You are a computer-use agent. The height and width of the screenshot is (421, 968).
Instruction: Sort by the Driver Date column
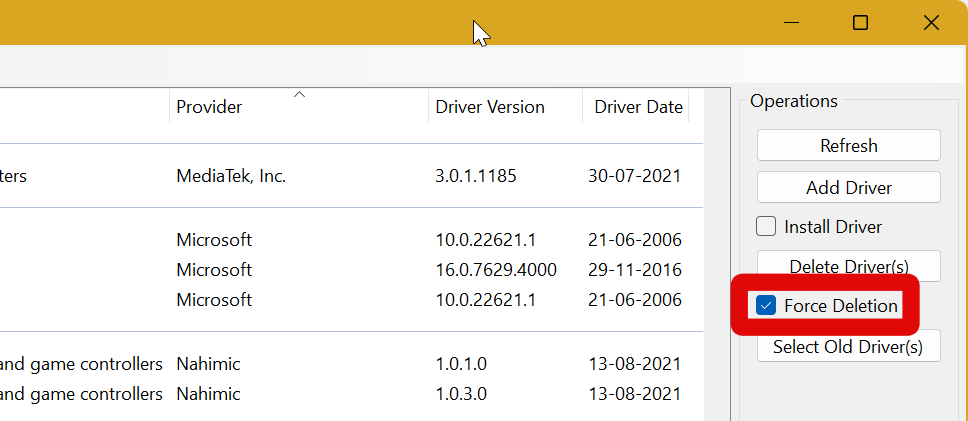[638, 107]
